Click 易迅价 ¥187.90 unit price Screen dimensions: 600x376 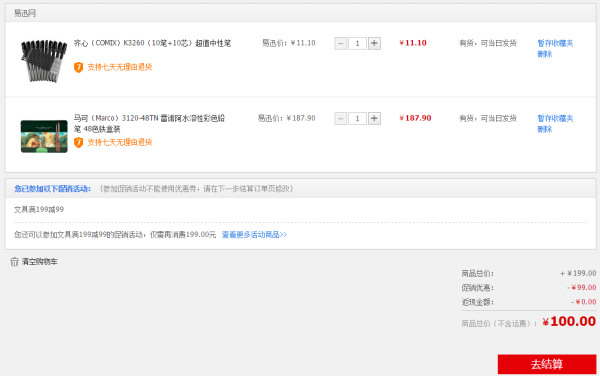click(x=286, y=118)
